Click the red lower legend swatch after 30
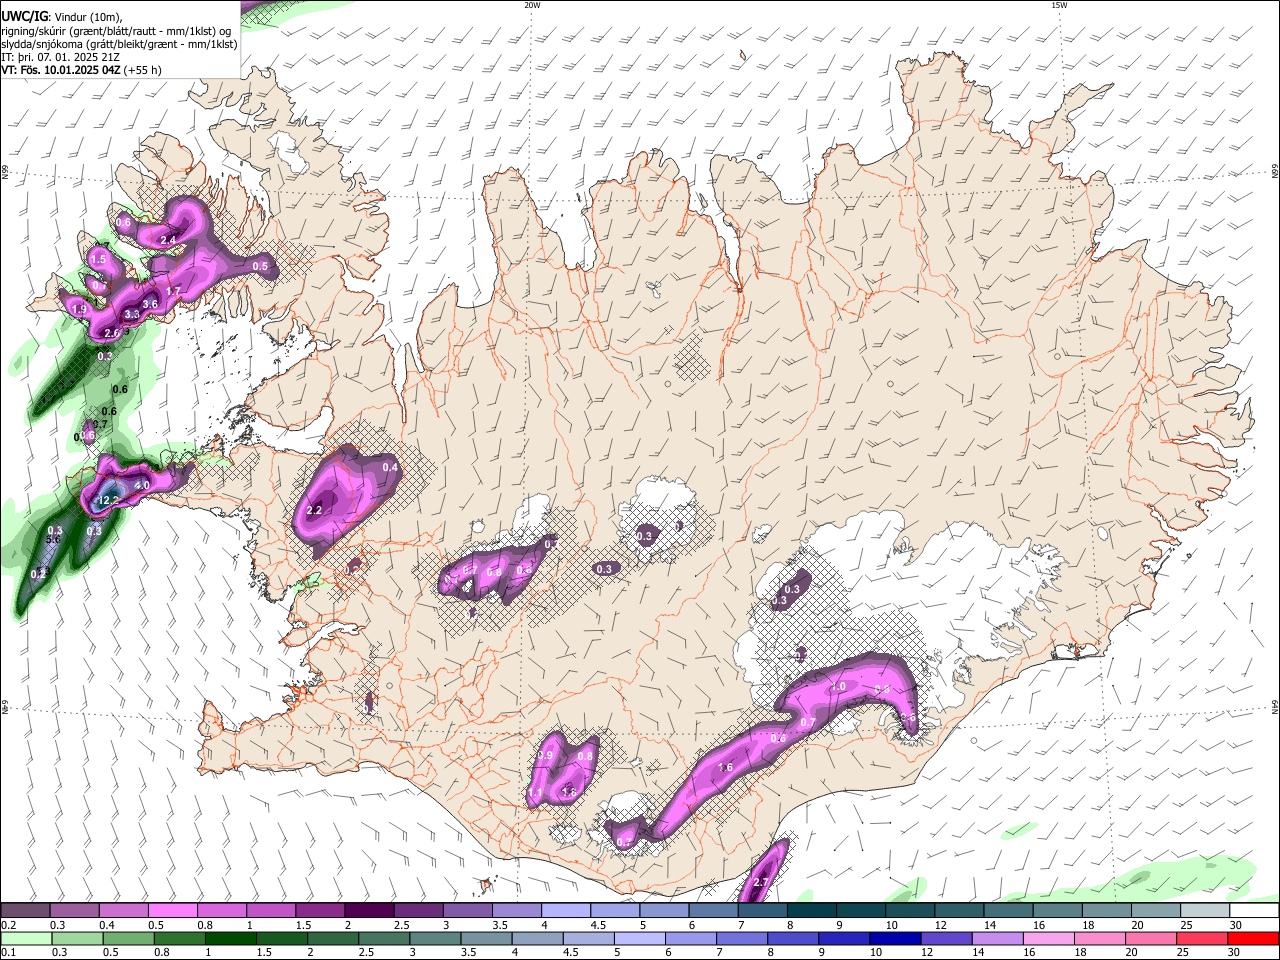Screen dimensions: 1280x960 click(1254, 938)
